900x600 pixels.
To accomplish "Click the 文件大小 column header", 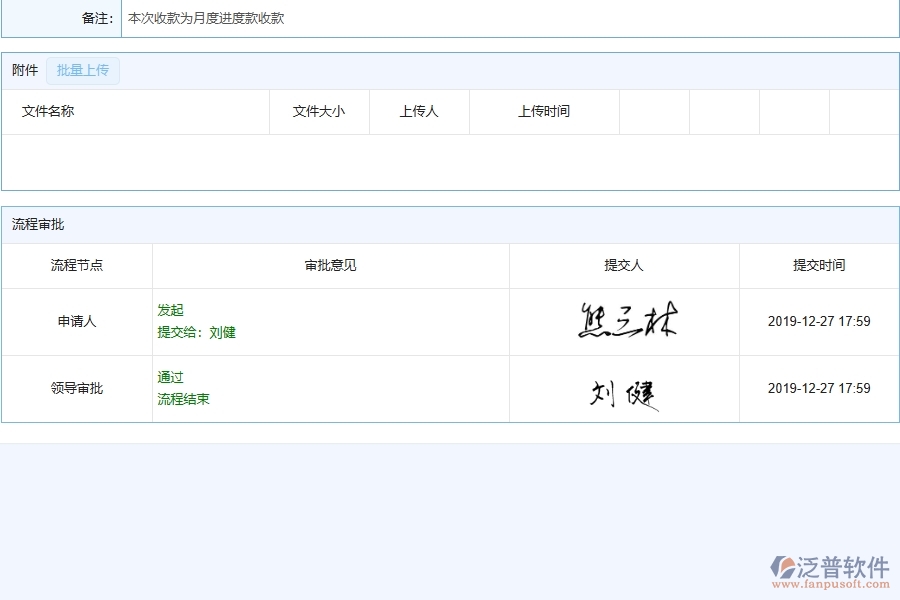I will point(319,111).
